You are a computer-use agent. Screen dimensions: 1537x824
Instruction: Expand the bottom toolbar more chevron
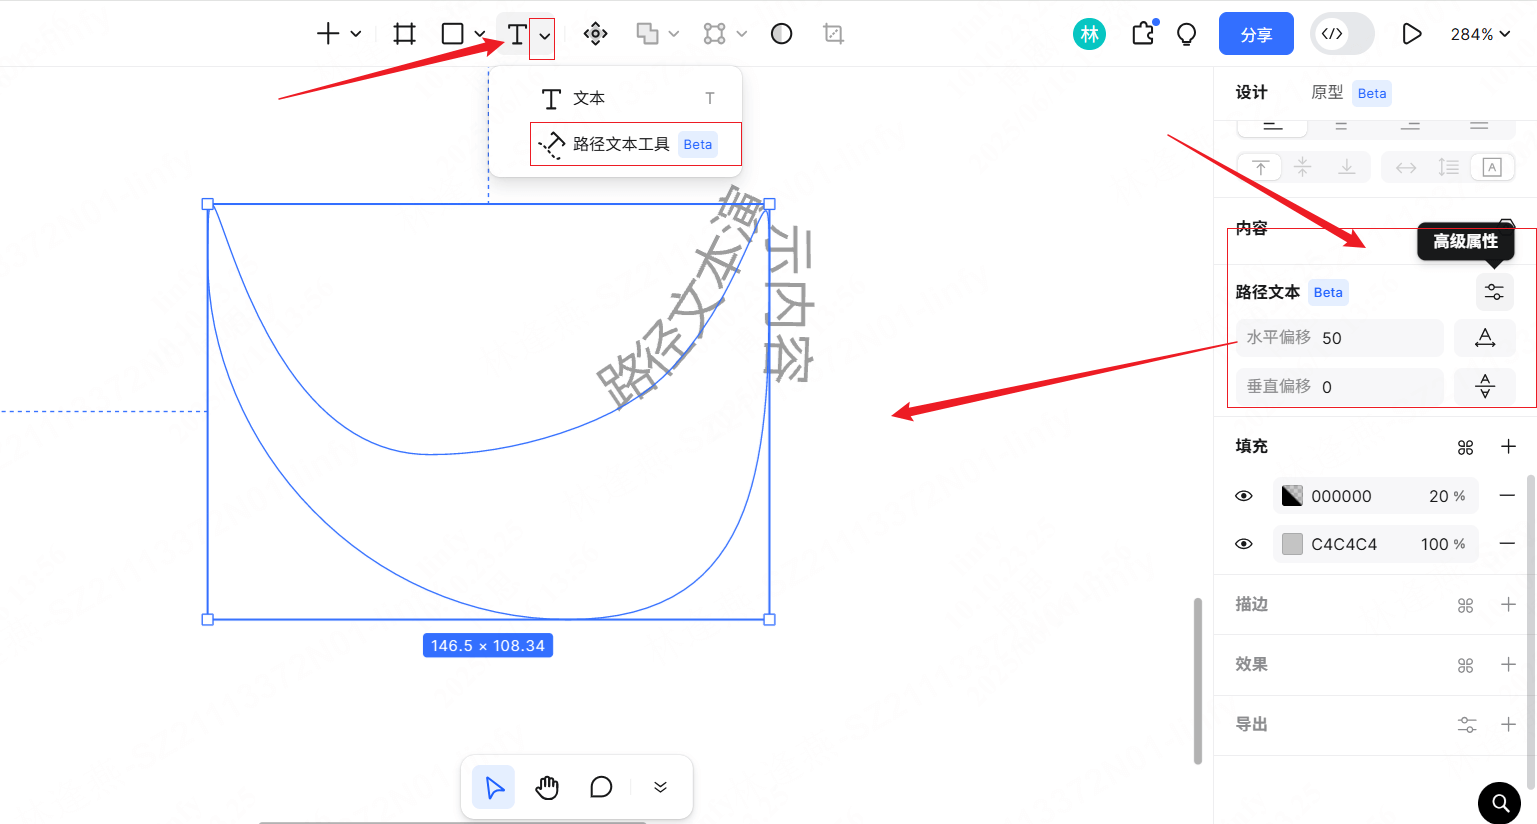coord(660,787)
